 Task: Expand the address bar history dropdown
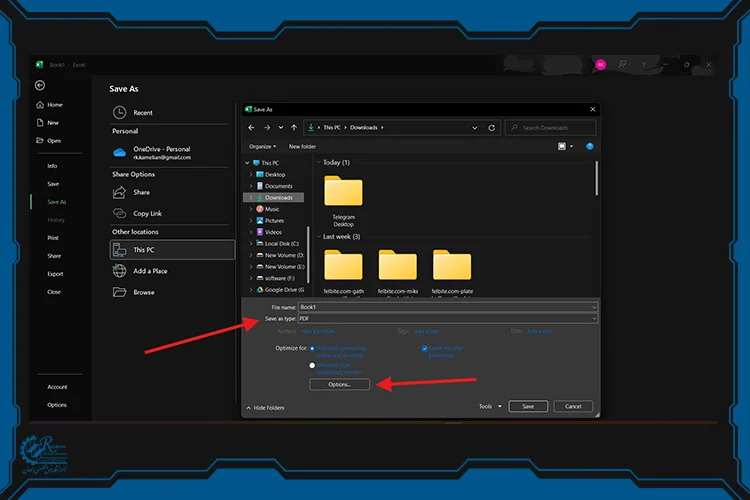[x=474, y=128]
